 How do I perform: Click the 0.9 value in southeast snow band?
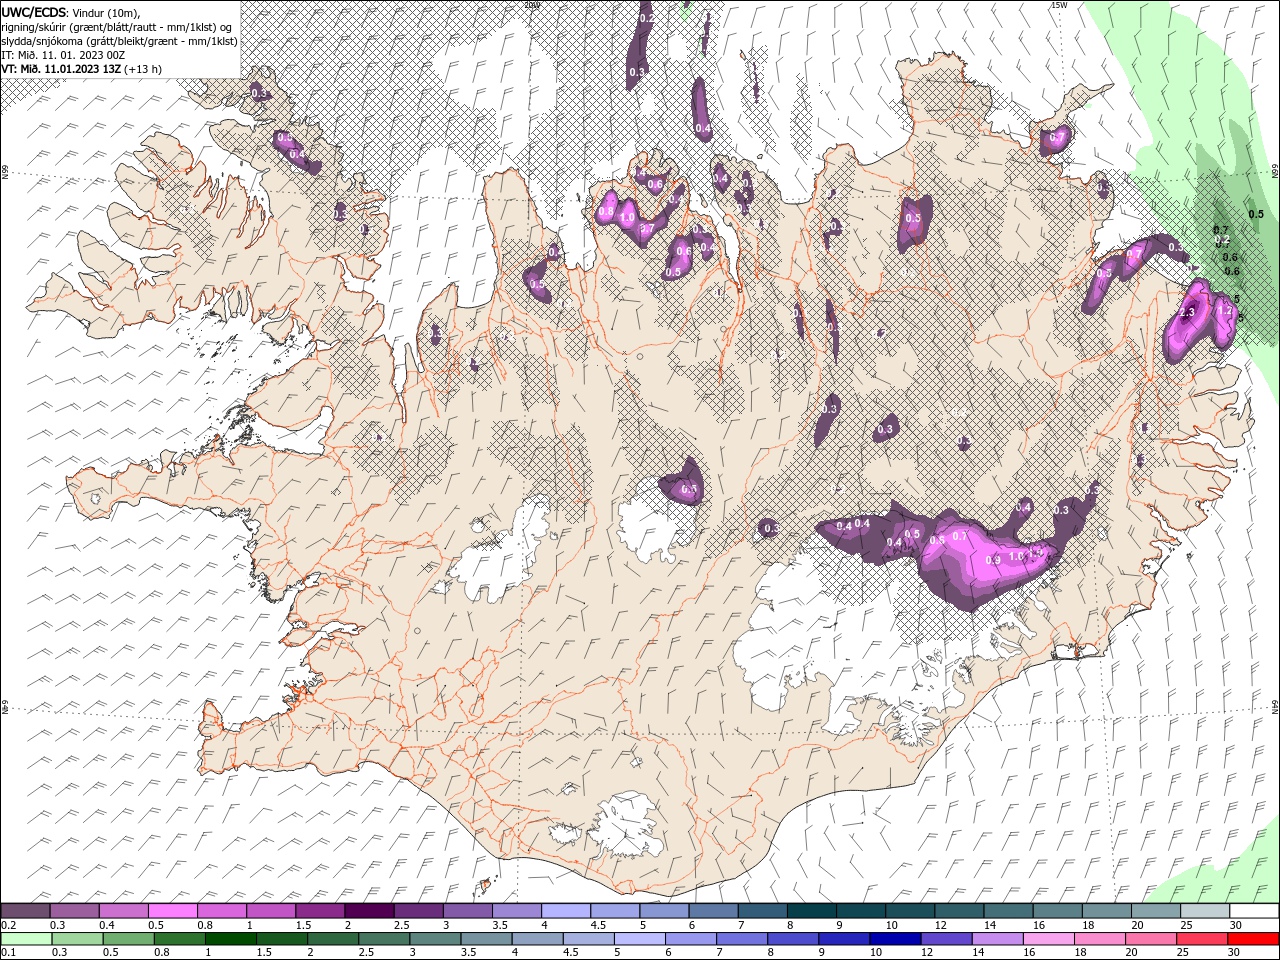993,560
